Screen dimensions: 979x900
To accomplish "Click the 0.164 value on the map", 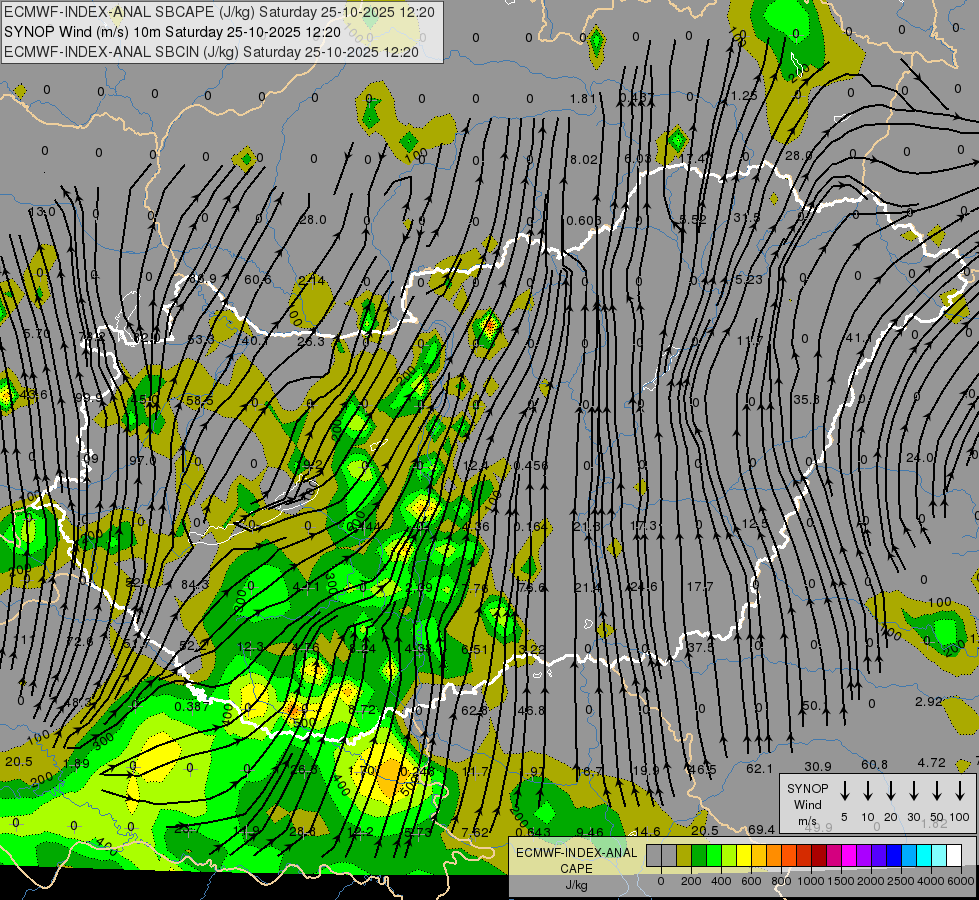I will point(531,527).
